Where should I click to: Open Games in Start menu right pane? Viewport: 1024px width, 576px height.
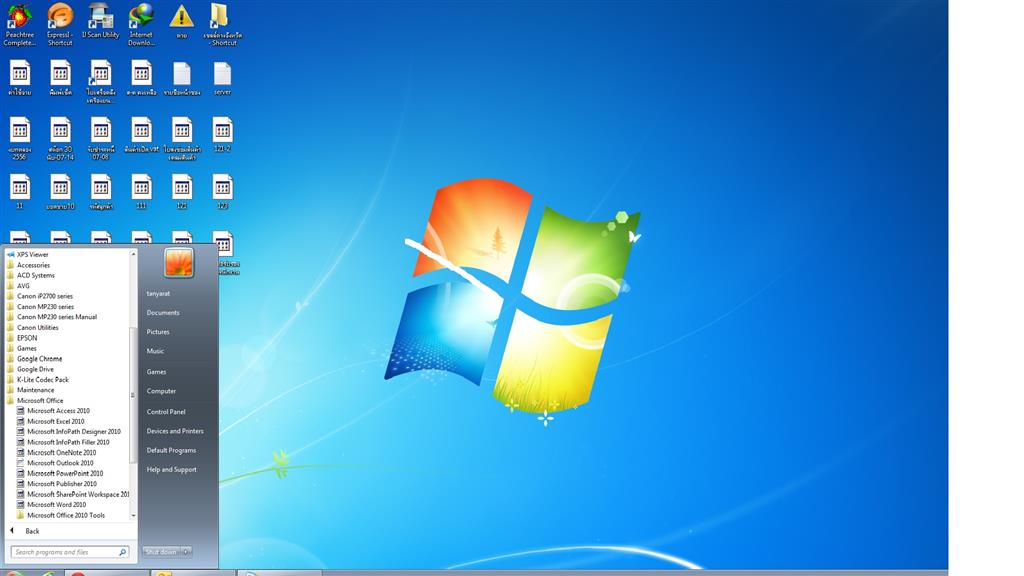pyautogui.click(x=156, y=372)
